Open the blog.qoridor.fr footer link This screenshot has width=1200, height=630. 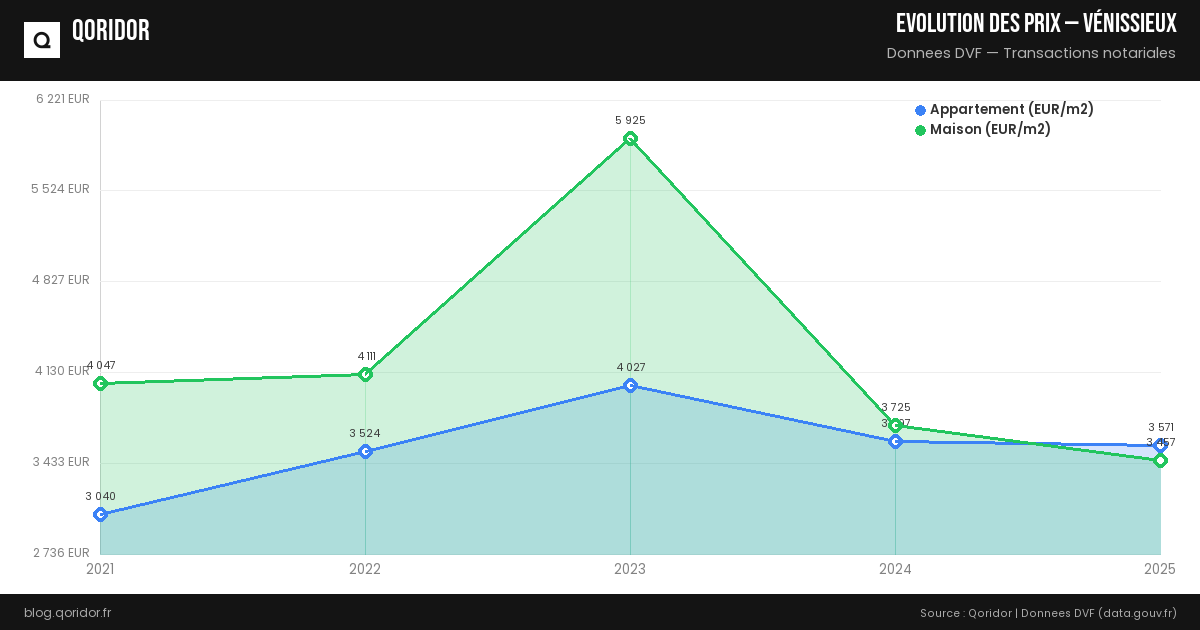67,613
